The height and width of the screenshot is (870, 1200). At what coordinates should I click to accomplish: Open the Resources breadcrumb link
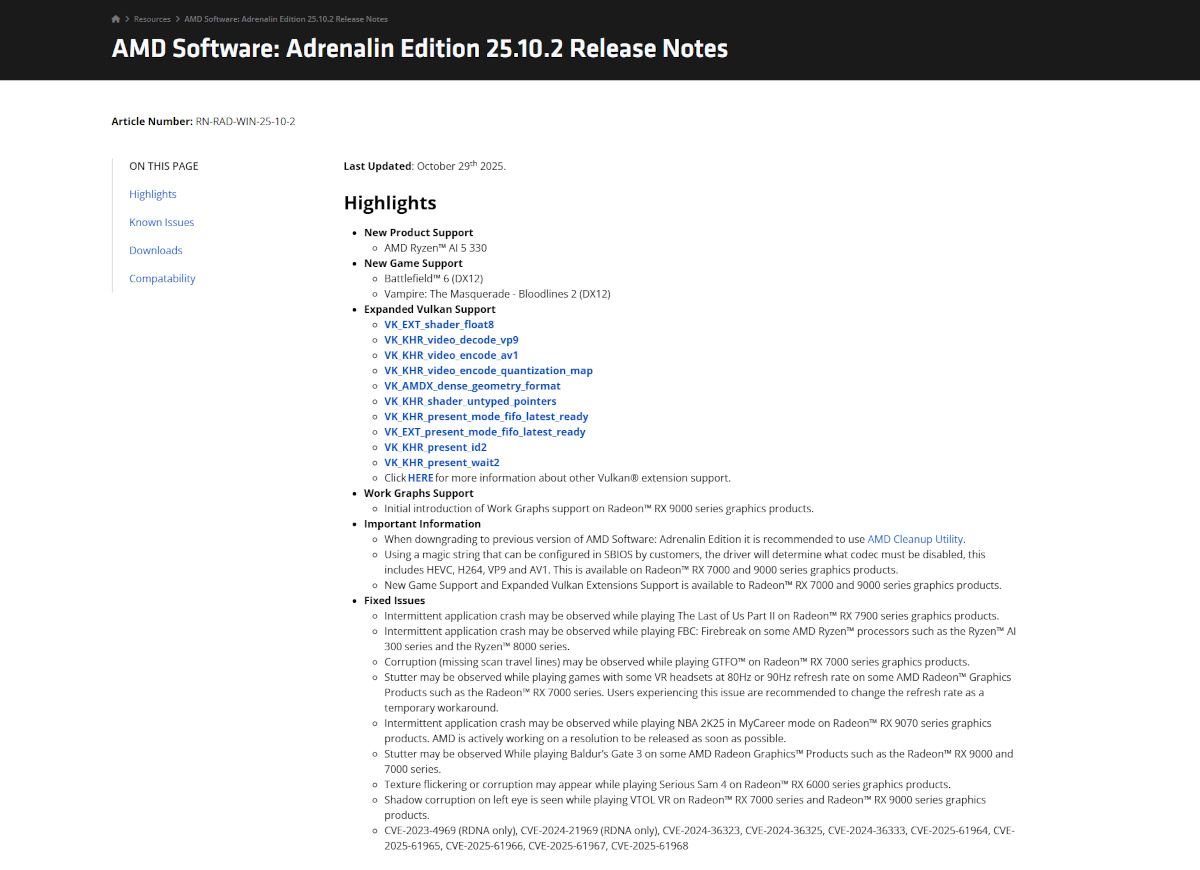(x=153, y=19)
